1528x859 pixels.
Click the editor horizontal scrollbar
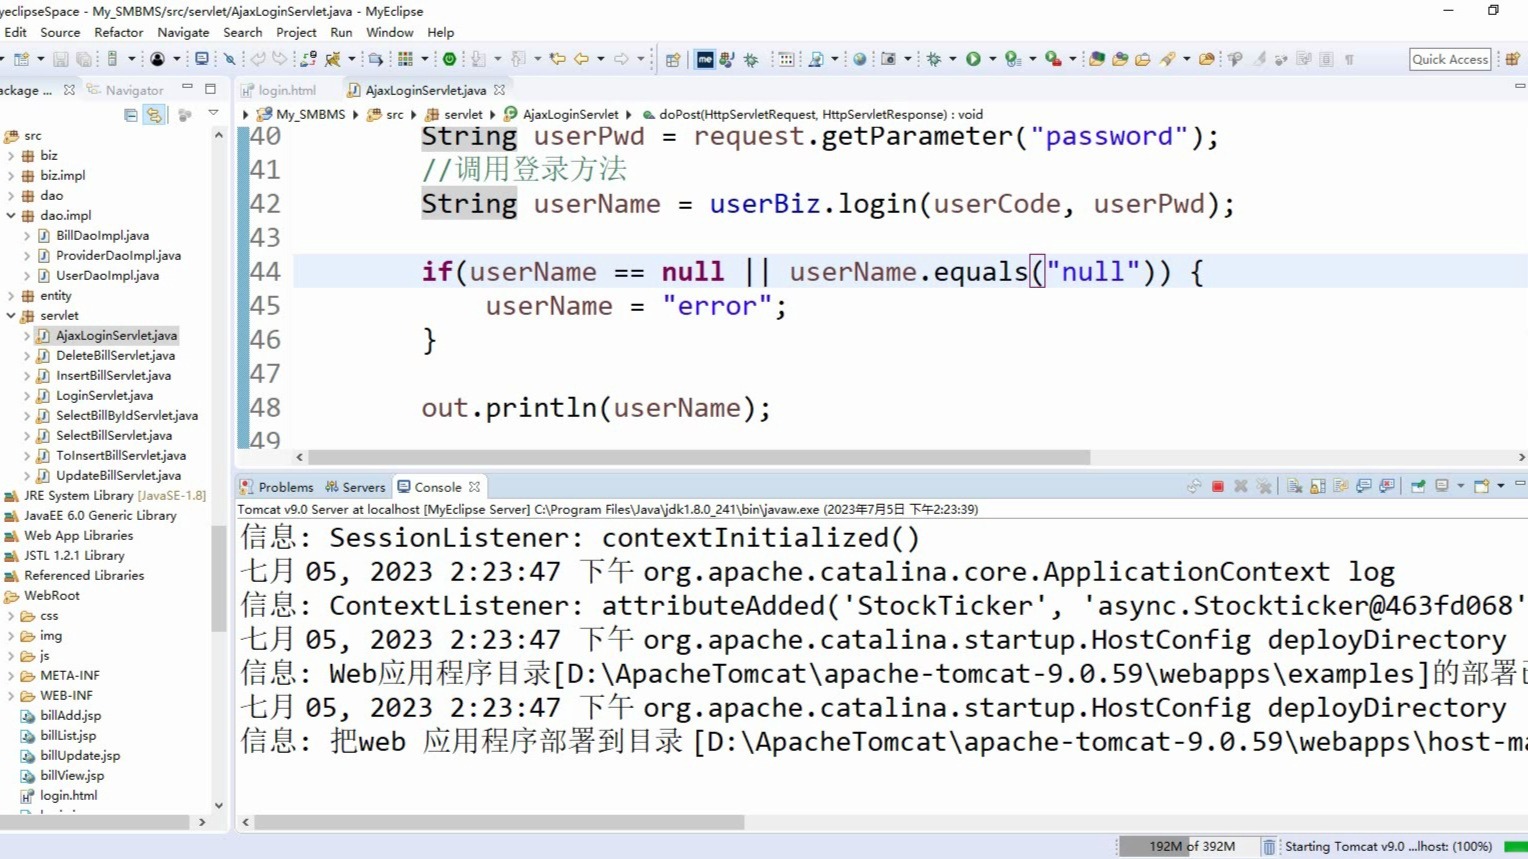coord(699,457)
